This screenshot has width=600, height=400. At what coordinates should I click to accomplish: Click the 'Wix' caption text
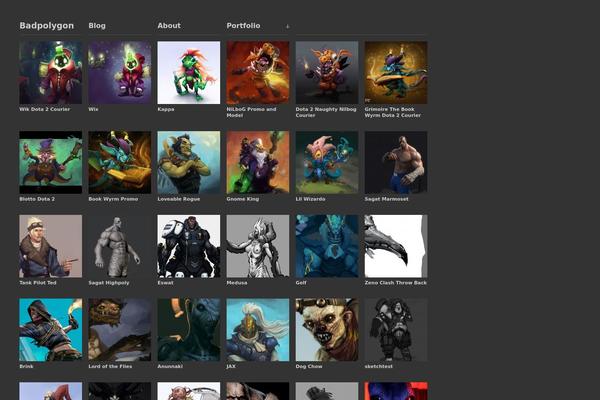[93, 109]
